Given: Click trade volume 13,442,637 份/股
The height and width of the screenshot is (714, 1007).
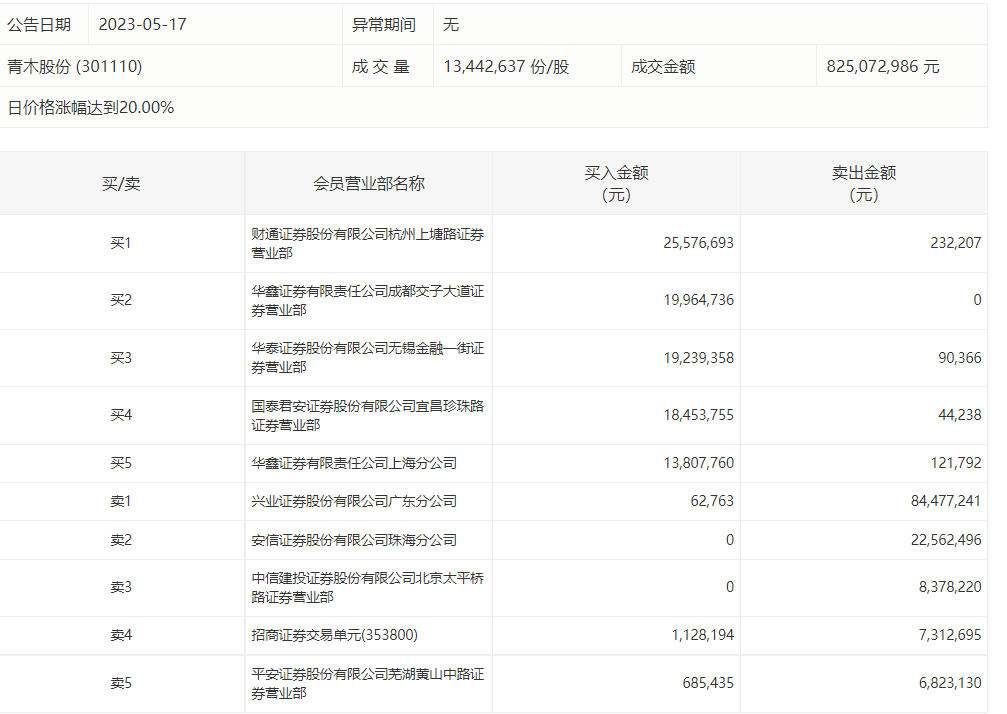Looking at the screenshot, I should 506,66.
